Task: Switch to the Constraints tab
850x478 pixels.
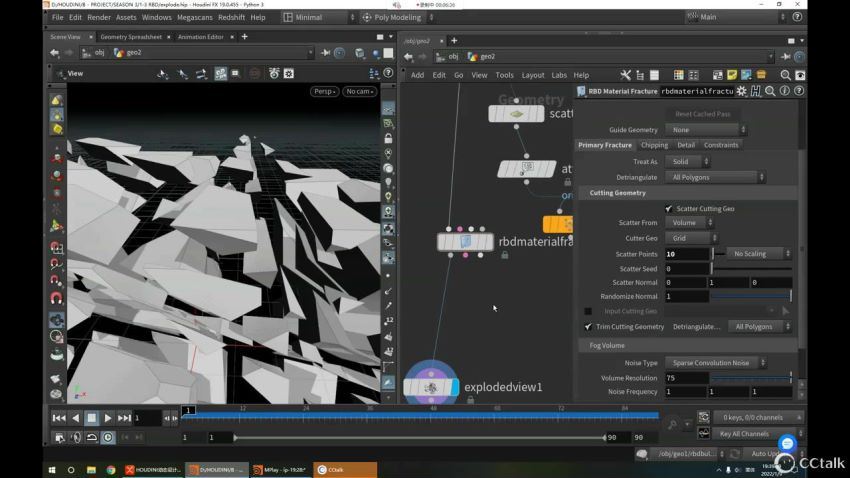Action: (721, 145)
